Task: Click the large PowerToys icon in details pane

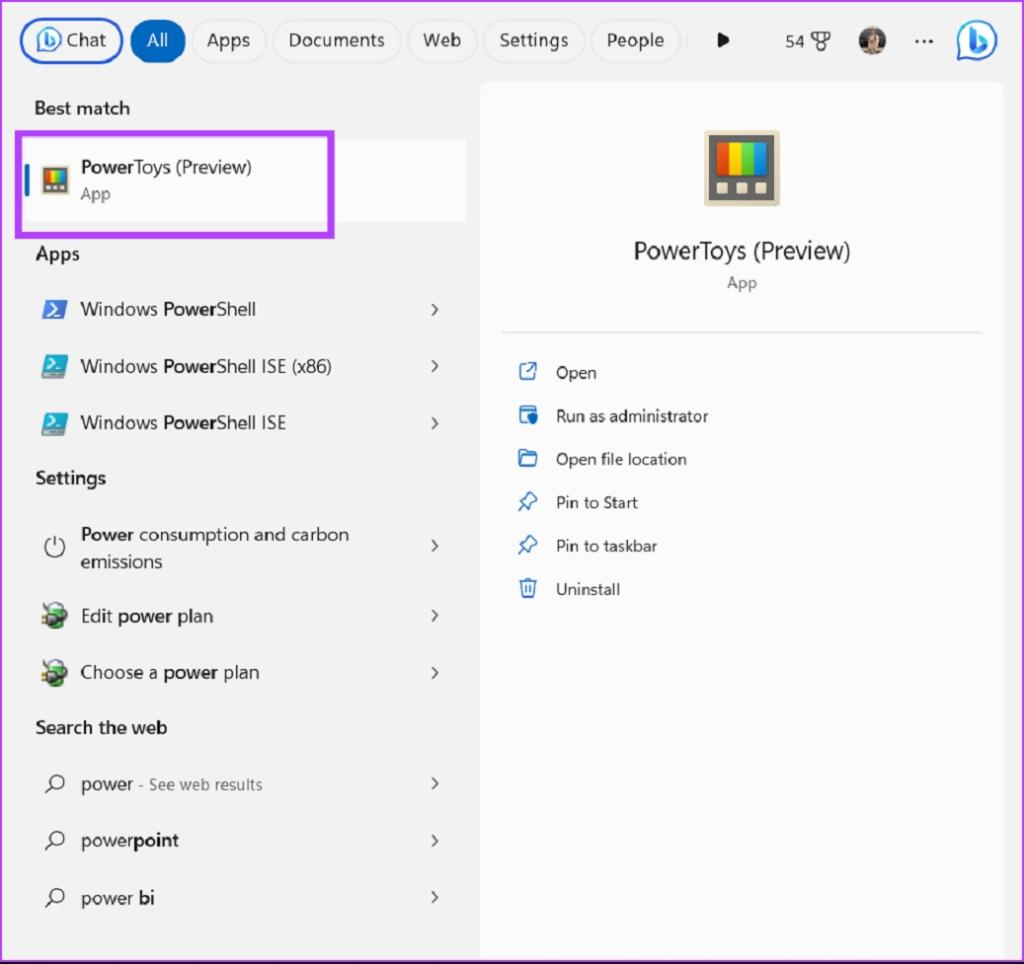Action: pos(741,168)
